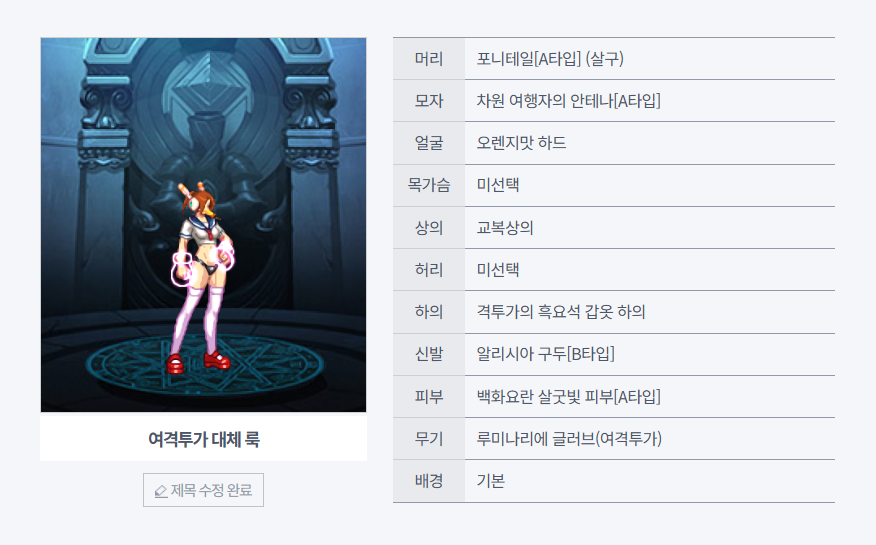The width and height of the screenshot is (876, 545).
Task: Click the 제목 수정 완료 button
Action: click(x=203, y=490)
